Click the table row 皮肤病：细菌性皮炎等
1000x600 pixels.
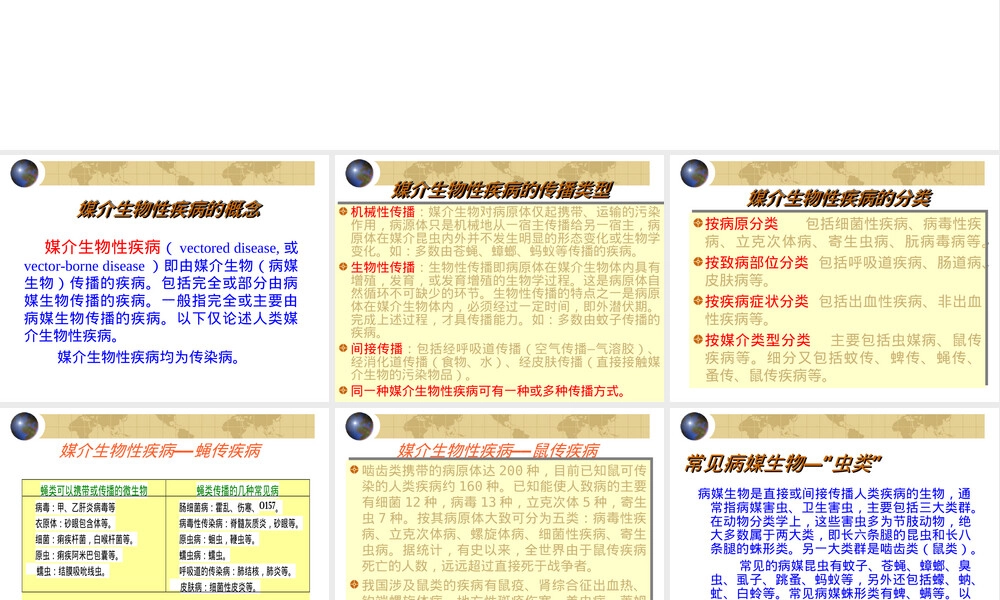(x=217, y=587)
